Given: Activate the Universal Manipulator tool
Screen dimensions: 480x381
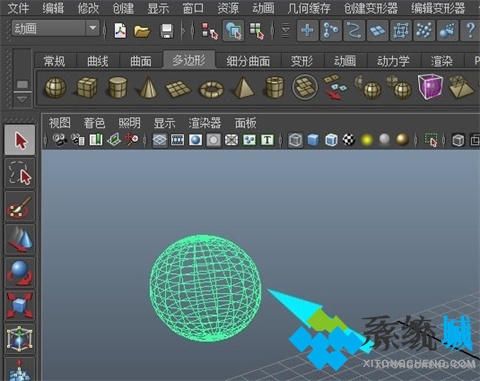Looking at the screenshot, I should tap(20, 339).
